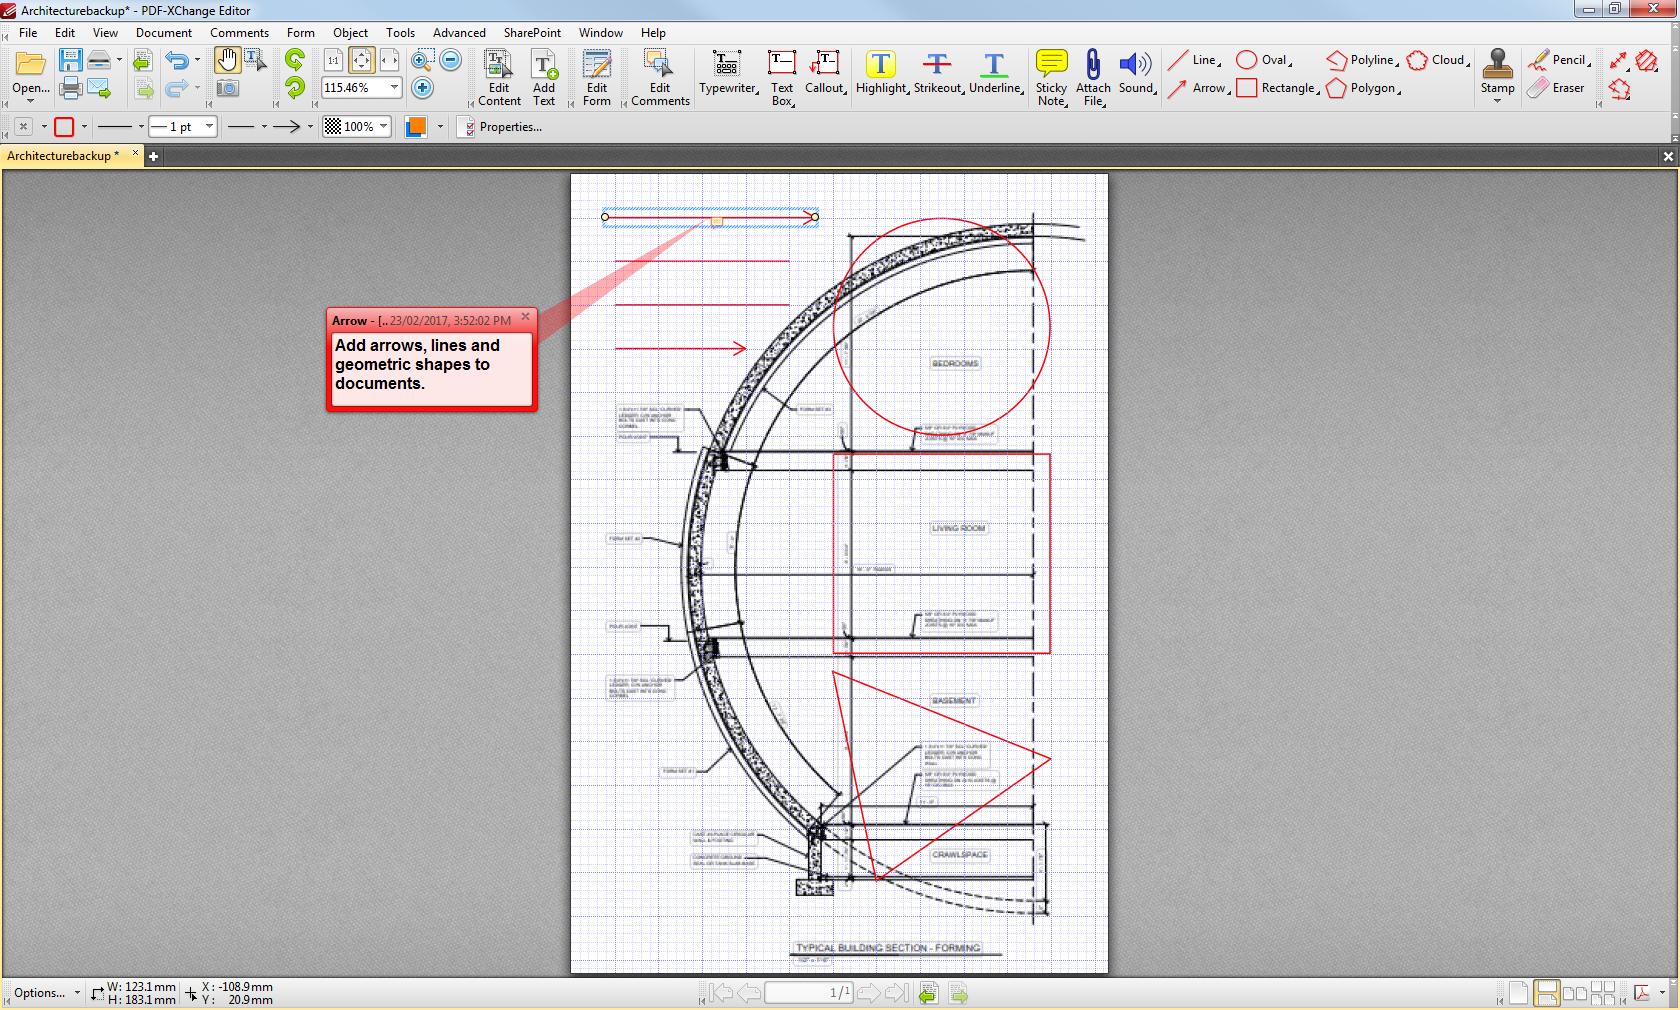Choose the Typewriter tool
Screen dimensions: 1680x1010
point(727,64)
